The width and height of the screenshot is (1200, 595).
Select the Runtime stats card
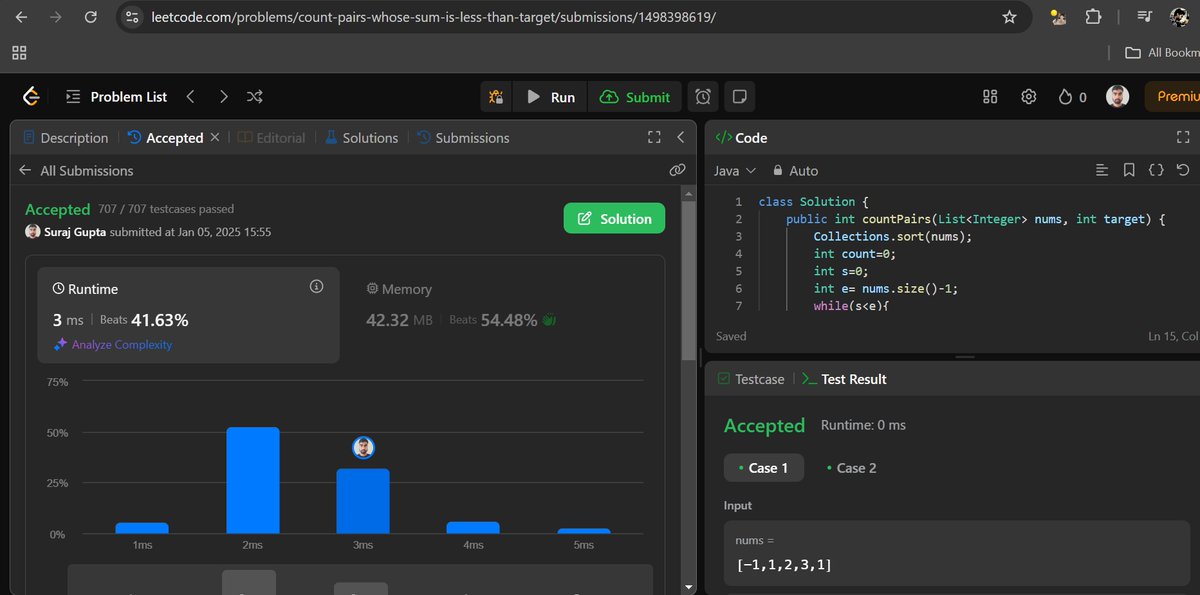[x=189, y=315]
